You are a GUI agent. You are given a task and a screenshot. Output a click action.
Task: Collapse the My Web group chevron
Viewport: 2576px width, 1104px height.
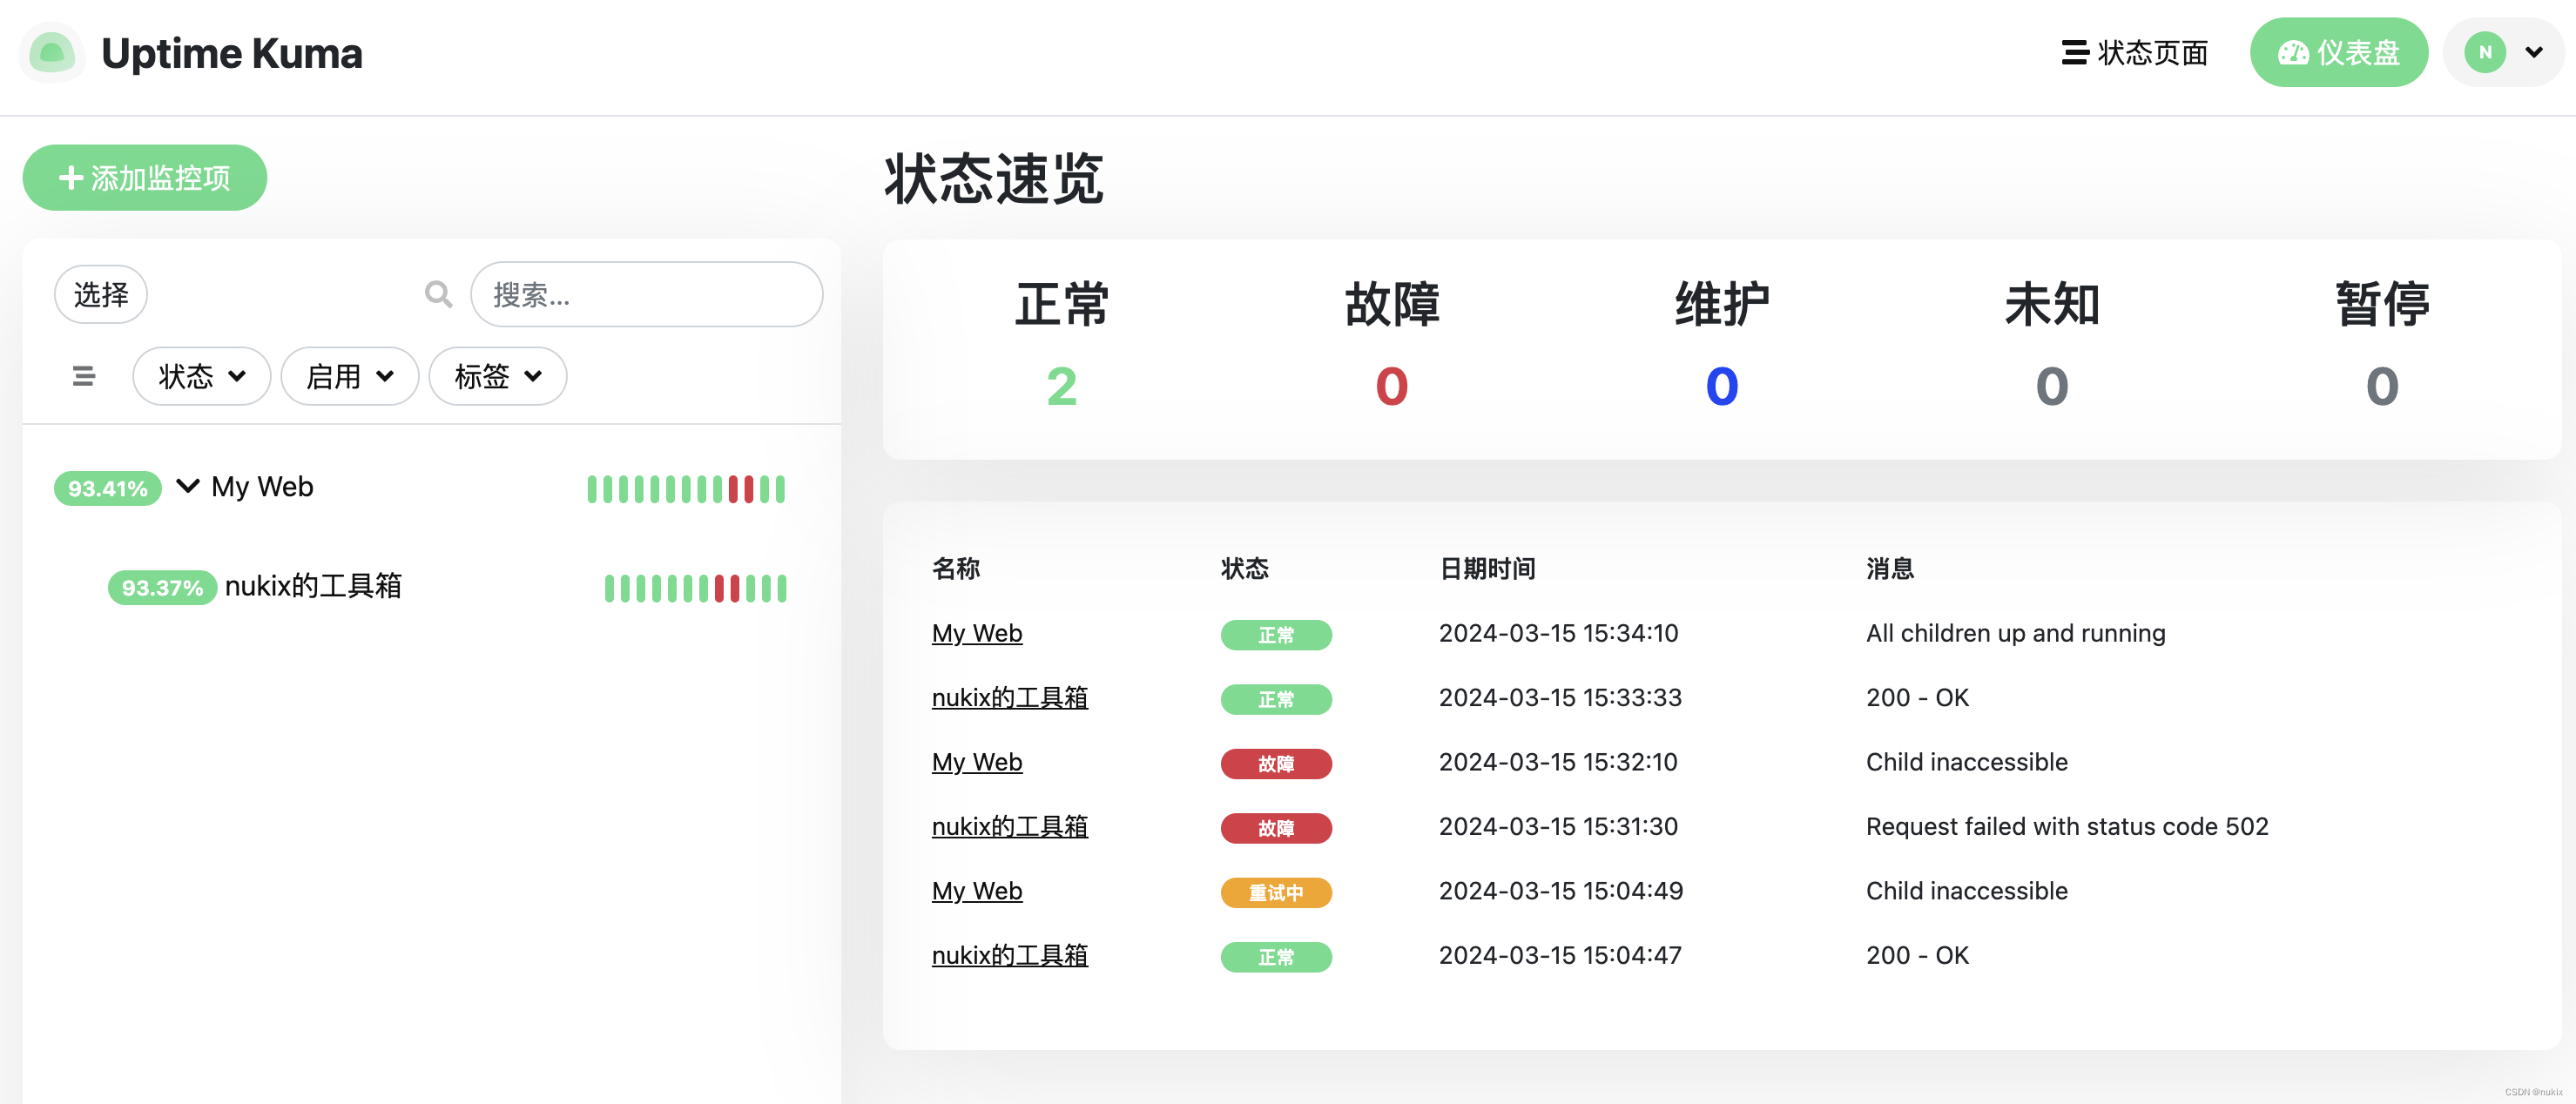pyautogui.click(x=187, y=486)
